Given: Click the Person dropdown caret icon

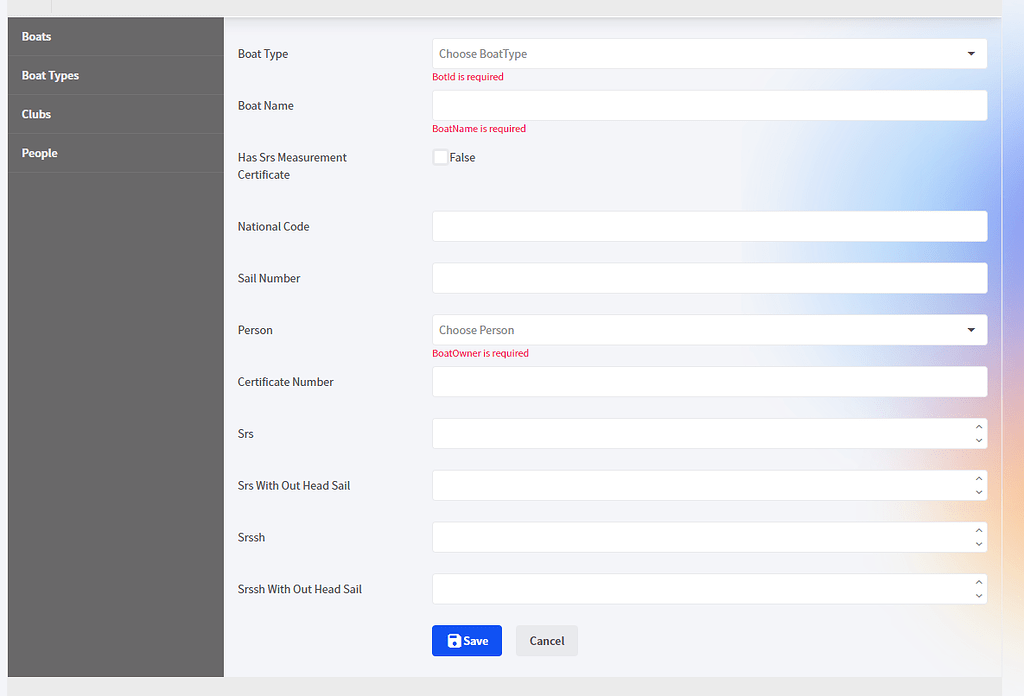Looking at the screenshot, I should (x=970, y=329).
